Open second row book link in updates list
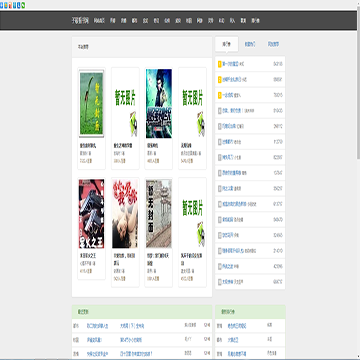 [94, 340]
